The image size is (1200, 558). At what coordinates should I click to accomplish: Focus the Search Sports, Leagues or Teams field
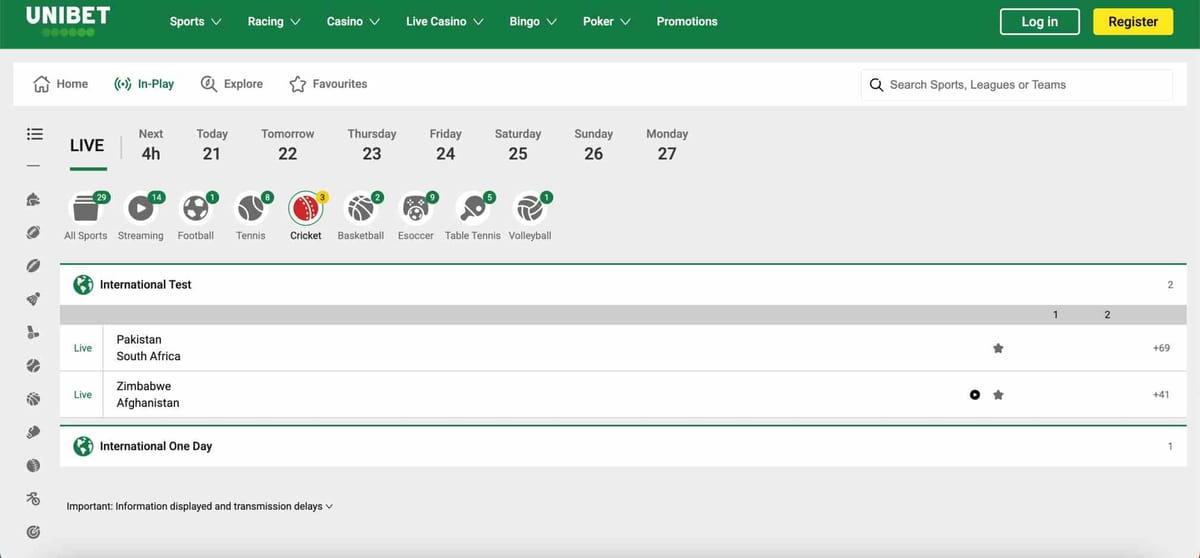coord(1017,85)
